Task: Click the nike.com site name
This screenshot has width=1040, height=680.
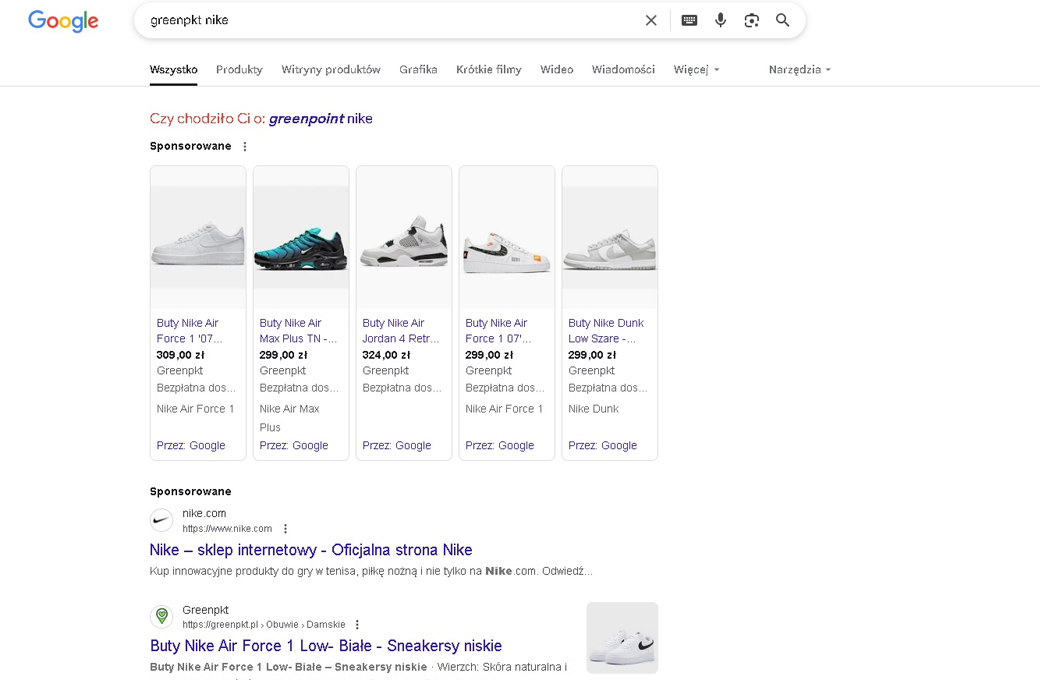Action: point(204,513)
